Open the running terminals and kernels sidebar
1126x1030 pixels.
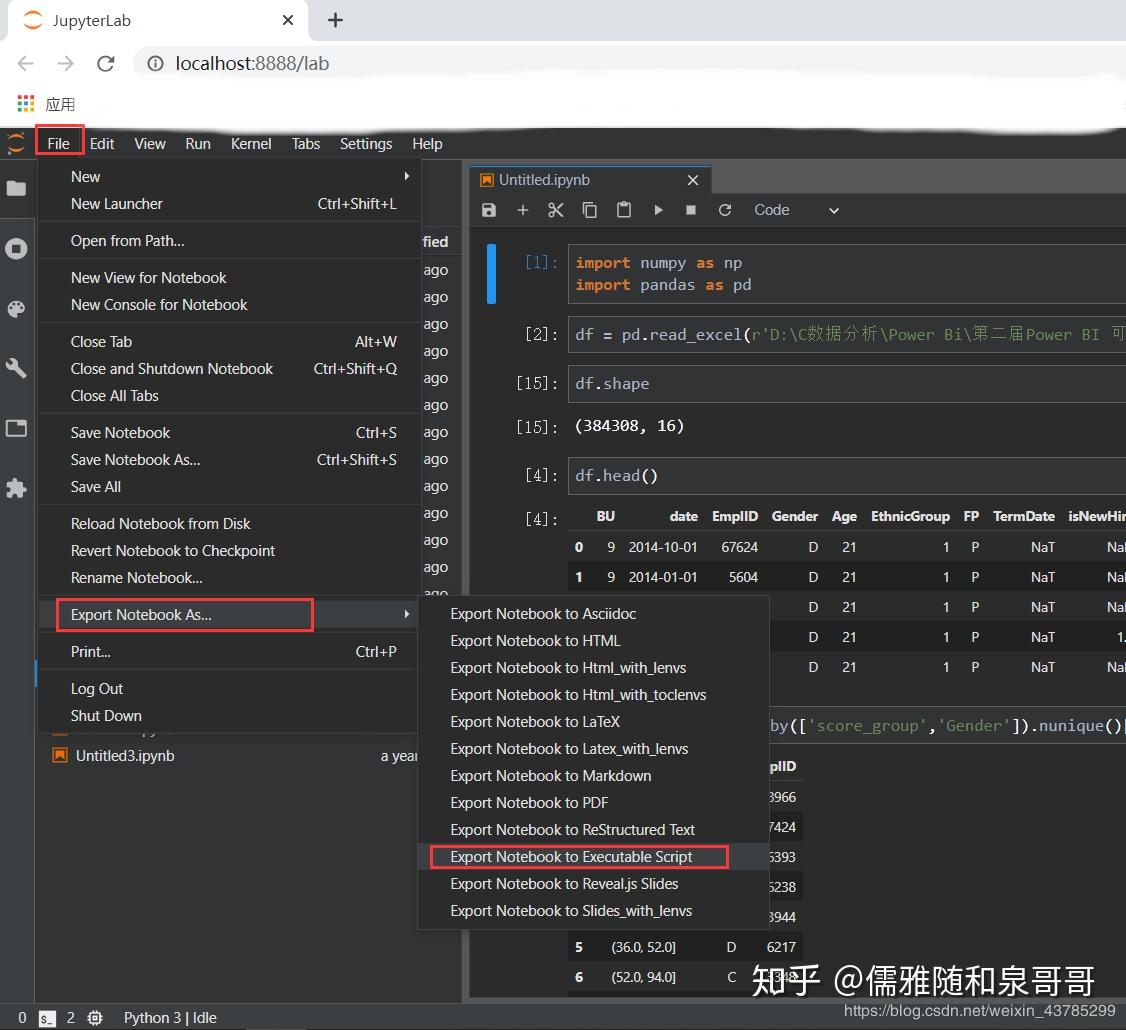point(17,248)
